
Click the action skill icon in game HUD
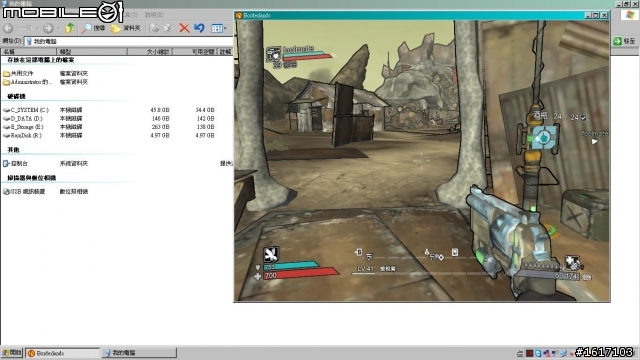click(271, 254)
